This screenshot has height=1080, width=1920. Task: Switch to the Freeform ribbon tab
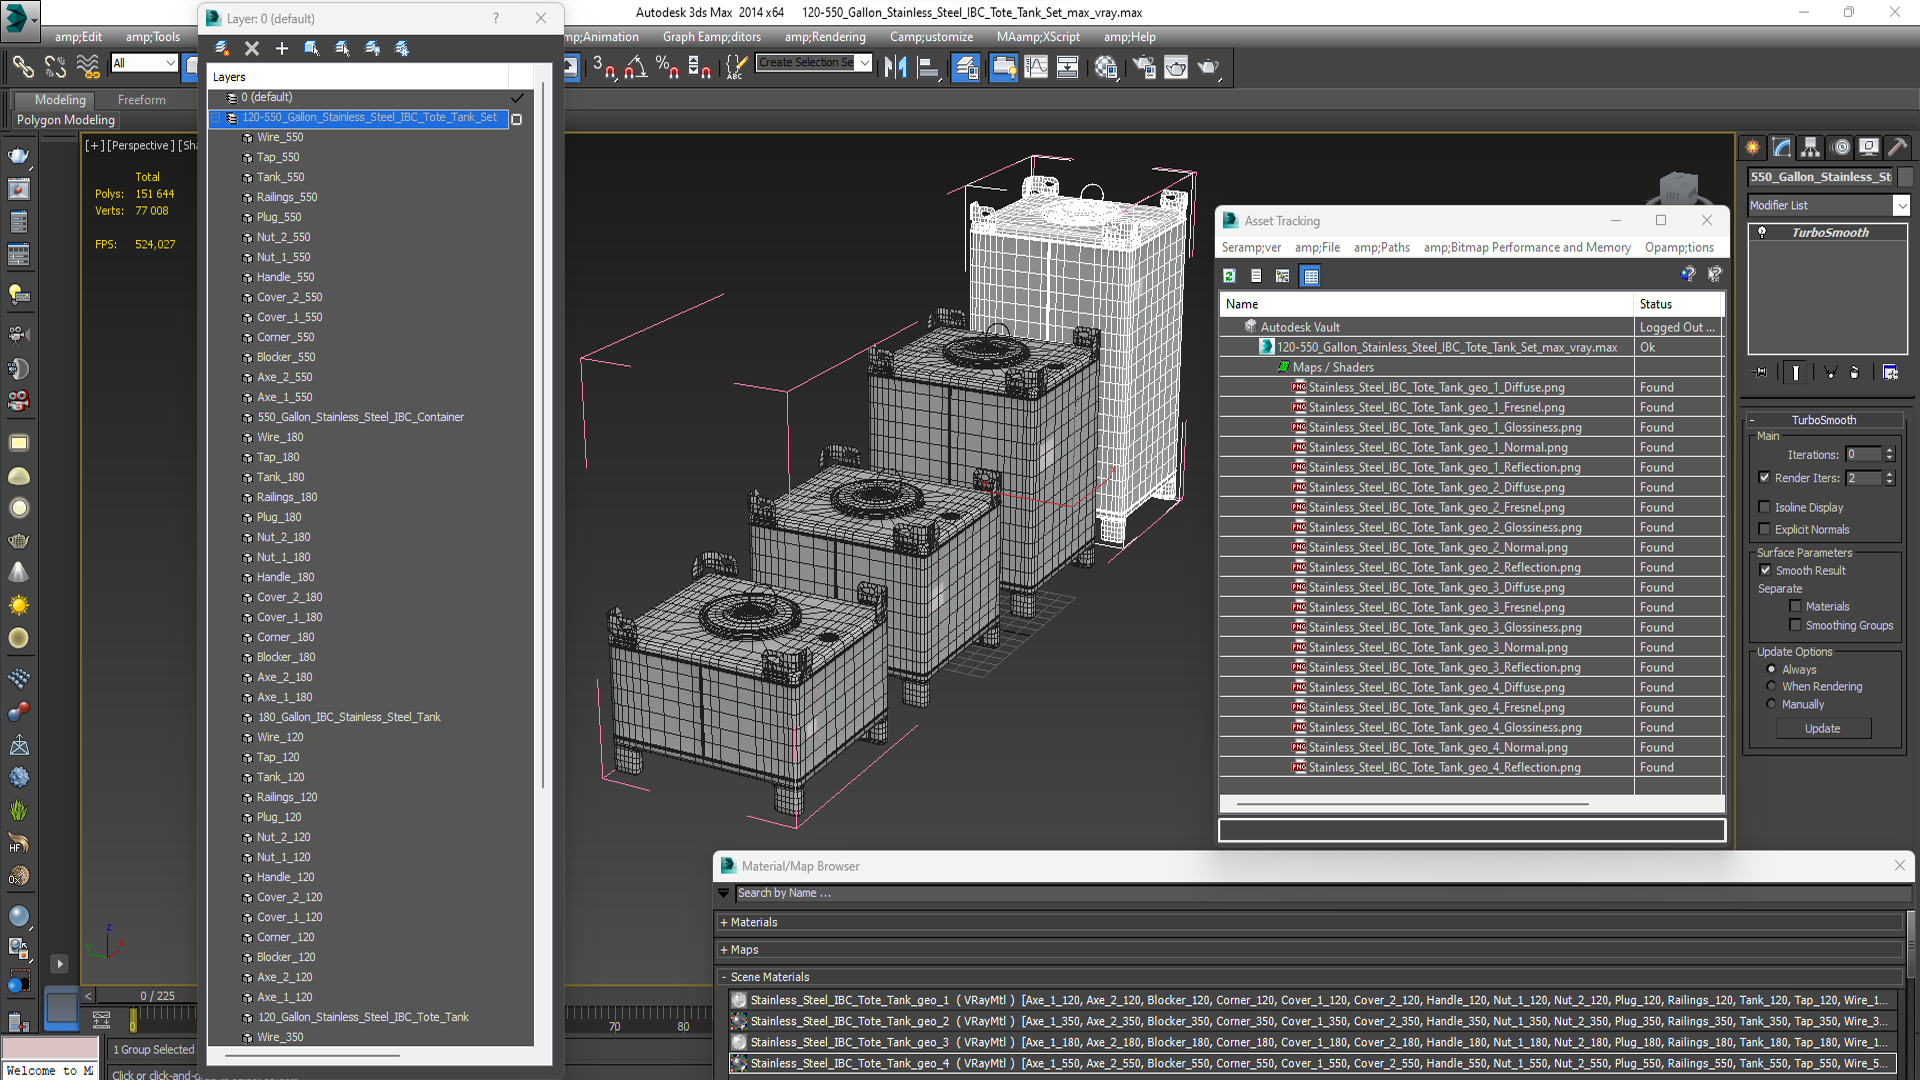(141, 100)
